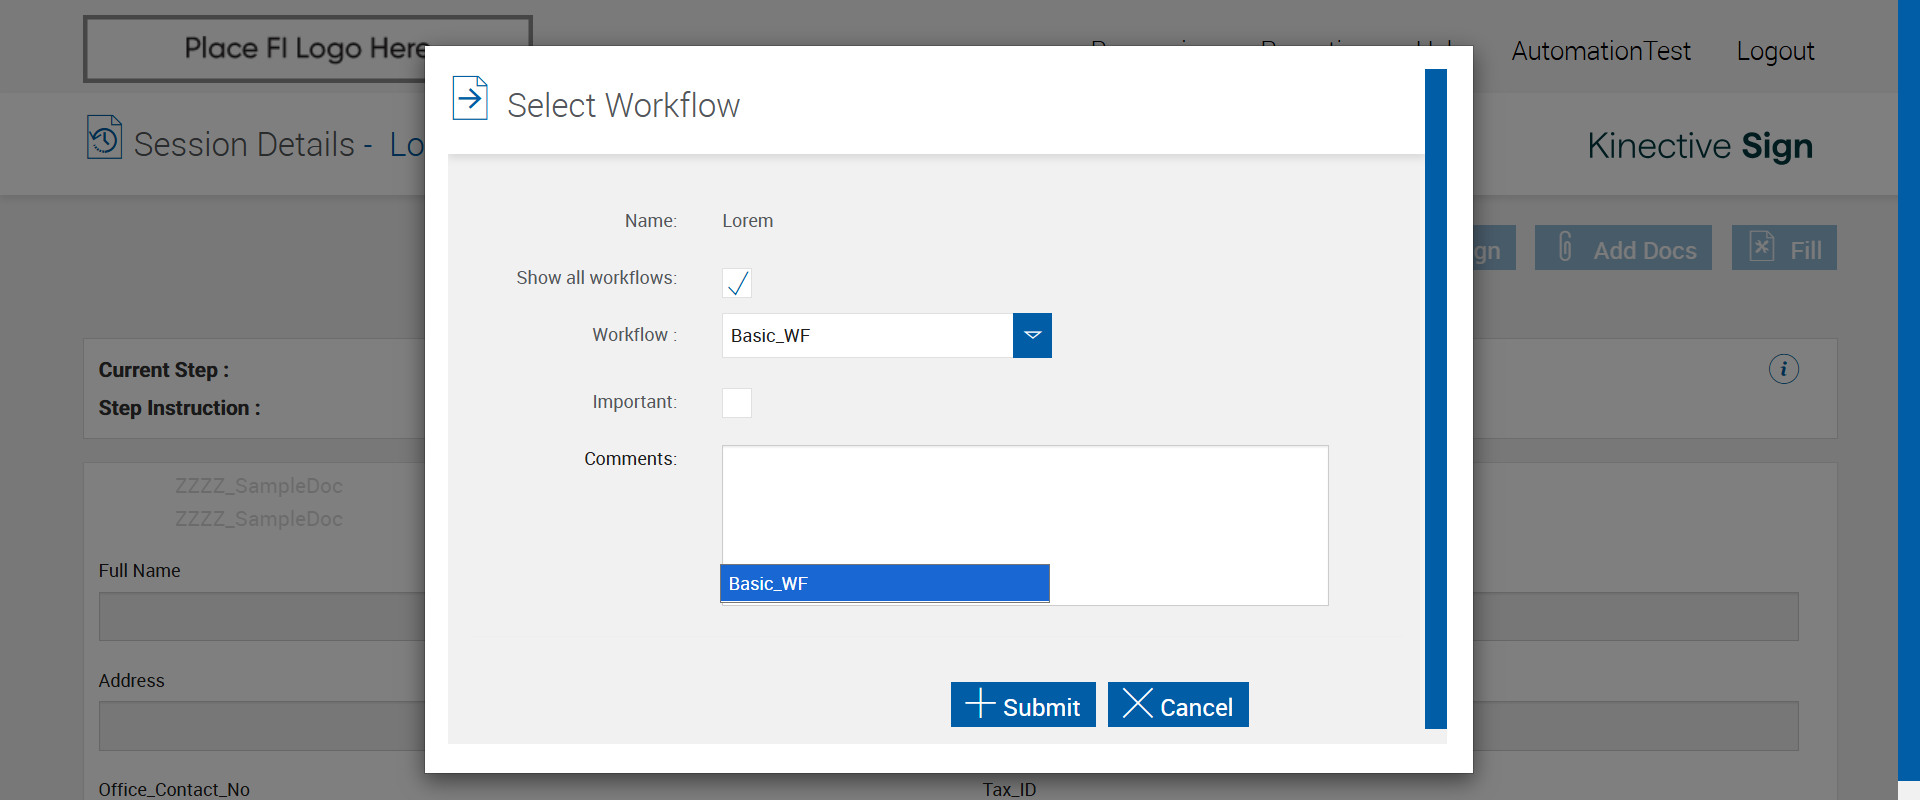
Task: Enable the Important checkbox
Action: click(737, 403)
